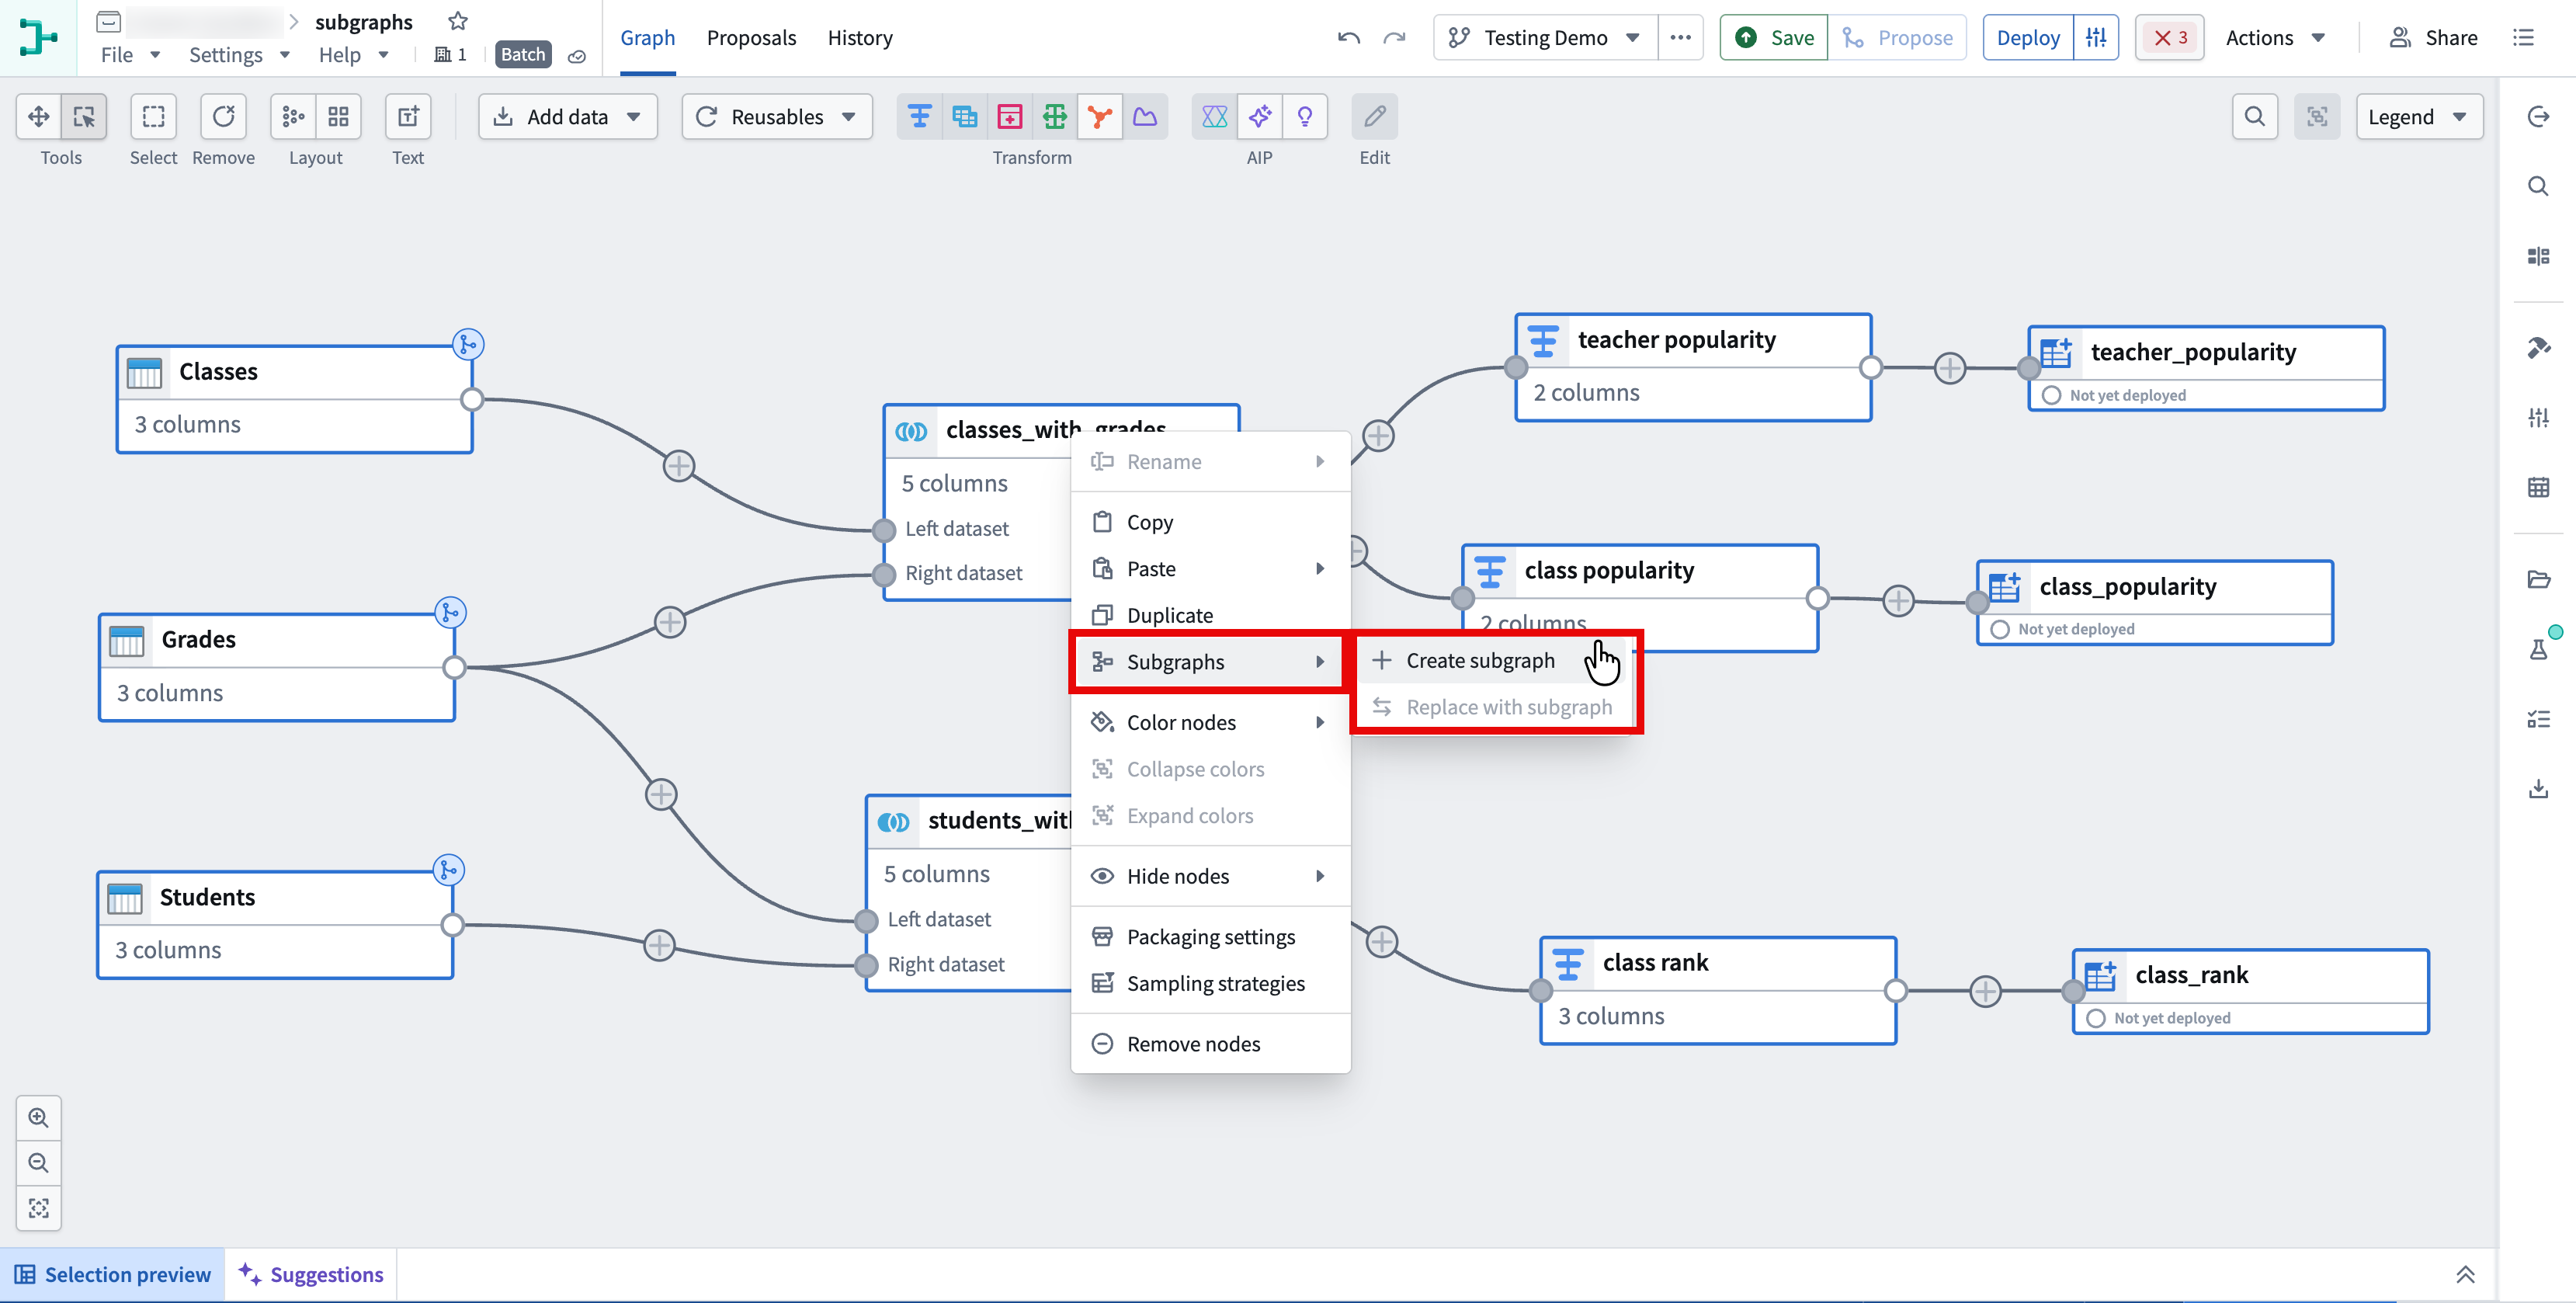Viewport: 2576px width, 1303px height.
Task: Click the blue Transform icon
Action: click(919, 117)
